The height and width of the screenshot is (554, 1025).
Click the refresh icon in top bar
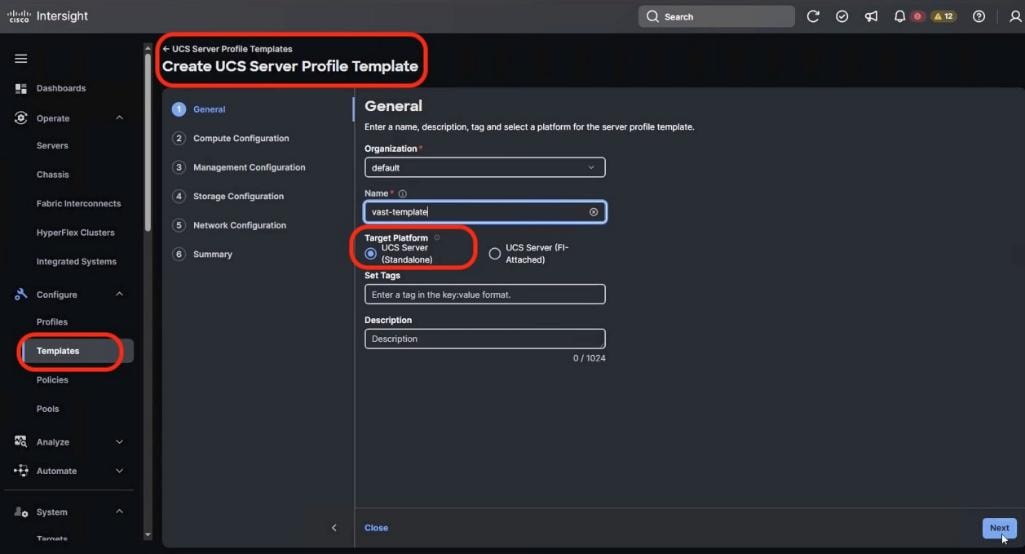[813, 16]
